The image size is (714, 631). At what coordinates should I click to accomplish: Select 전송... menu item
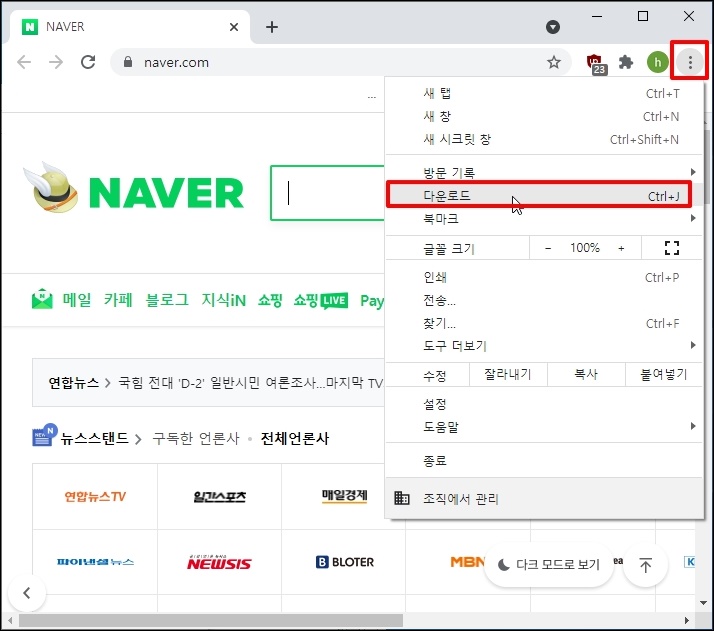pos(544,300)
